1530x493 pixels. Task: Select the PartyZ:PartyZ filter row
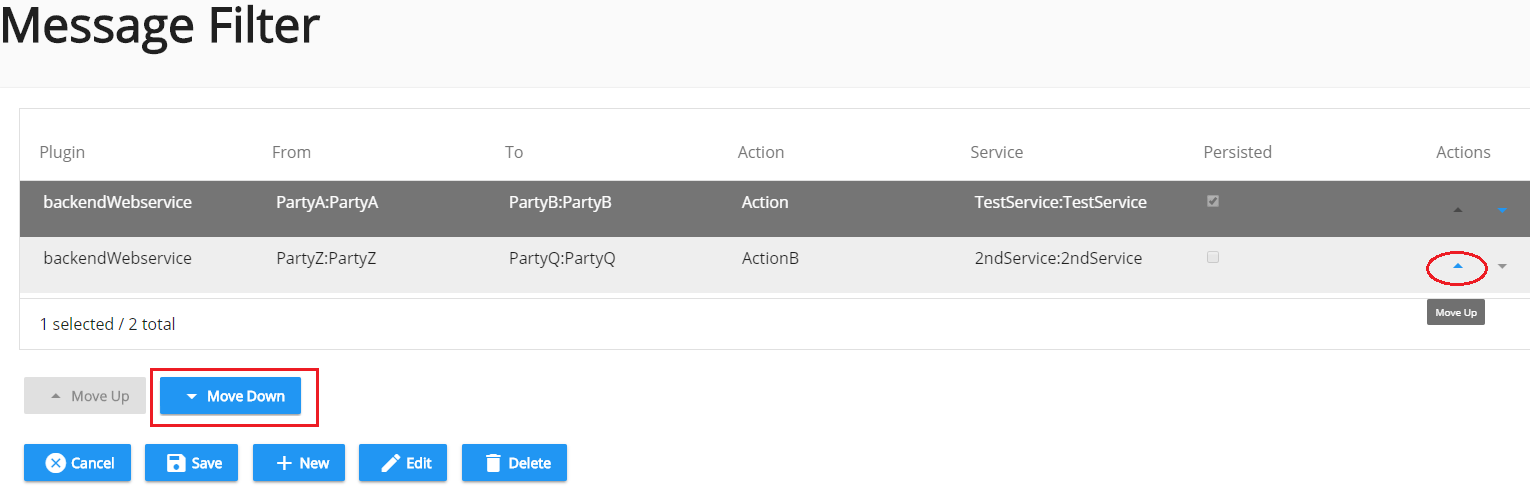[775, 265]
